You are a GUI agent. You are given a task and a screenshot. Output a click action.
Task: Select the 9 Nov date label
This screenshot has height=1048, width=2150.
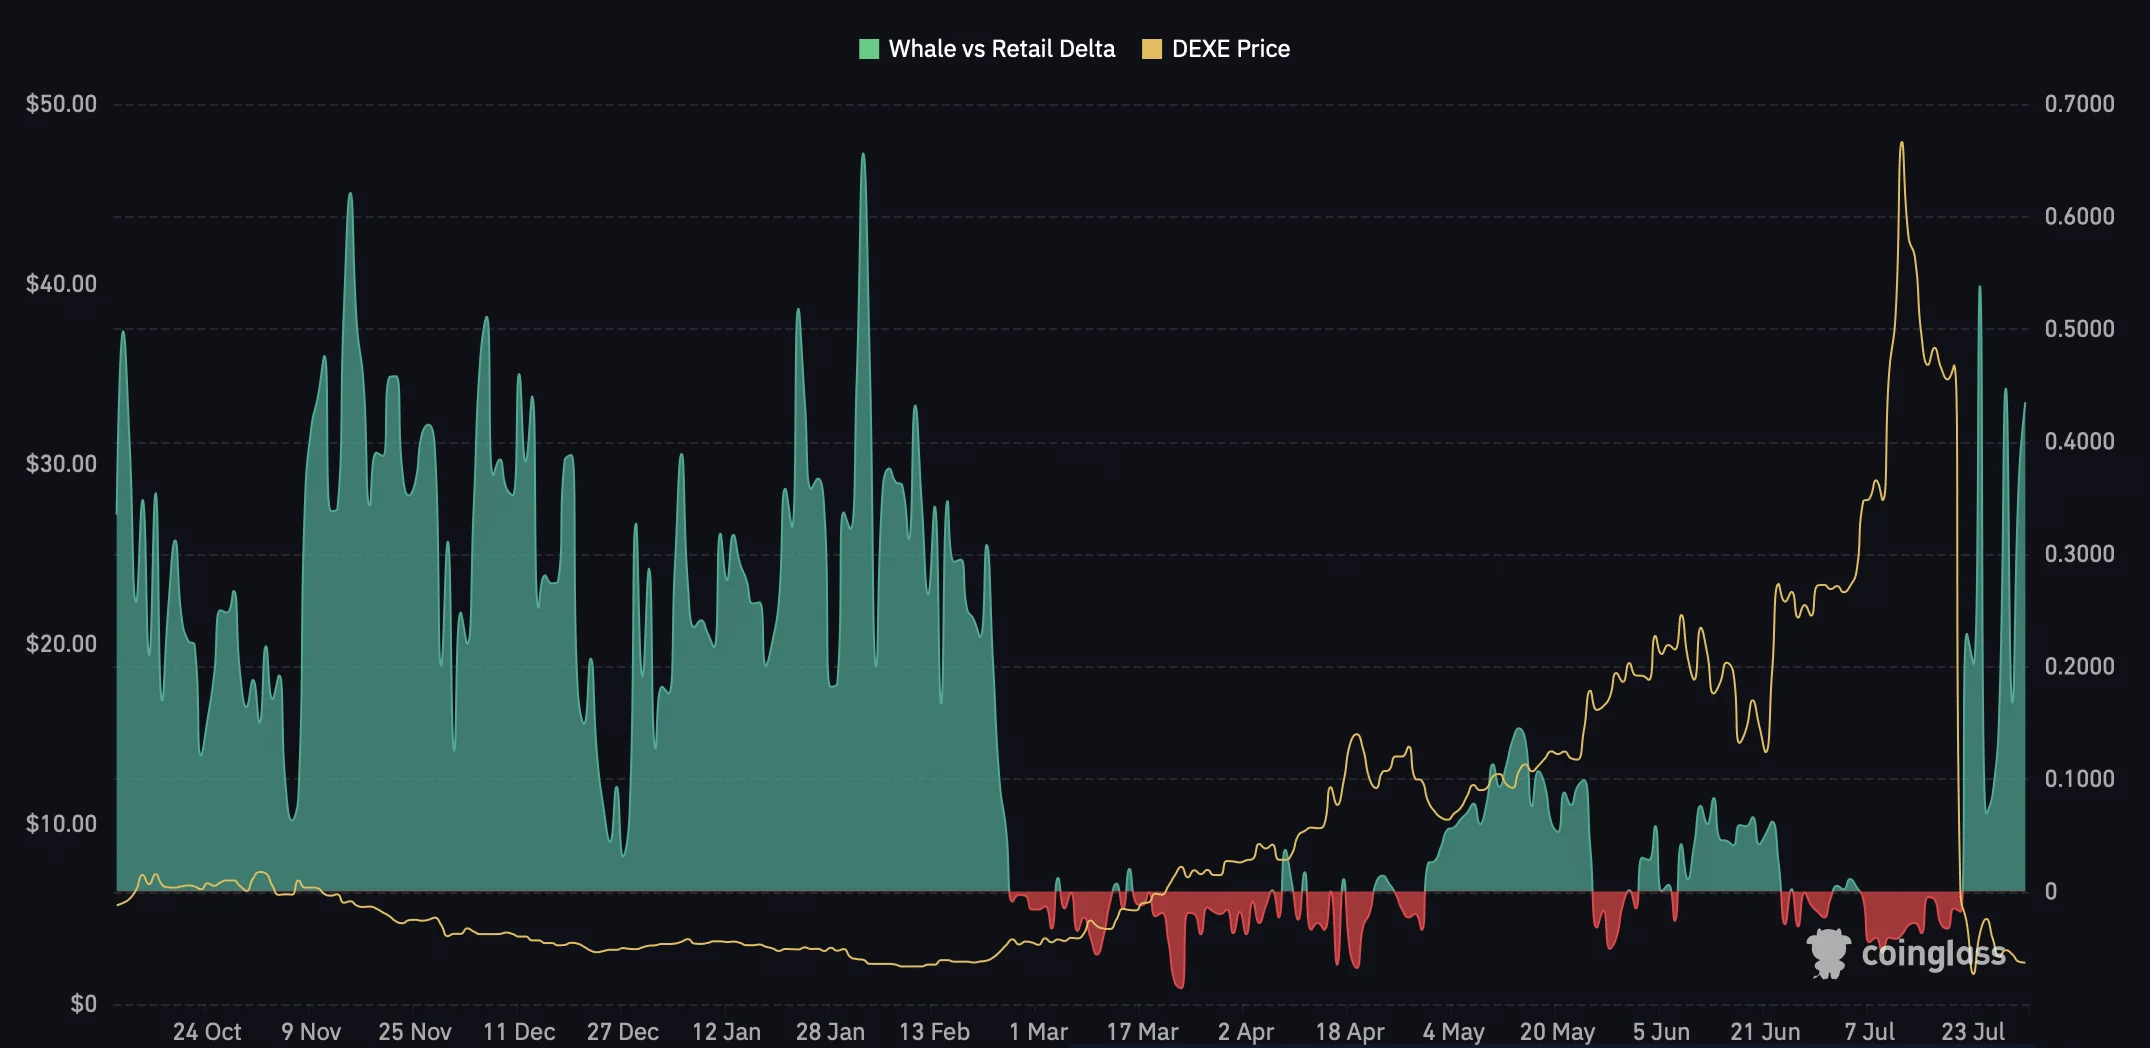(x=311, y=1031)
